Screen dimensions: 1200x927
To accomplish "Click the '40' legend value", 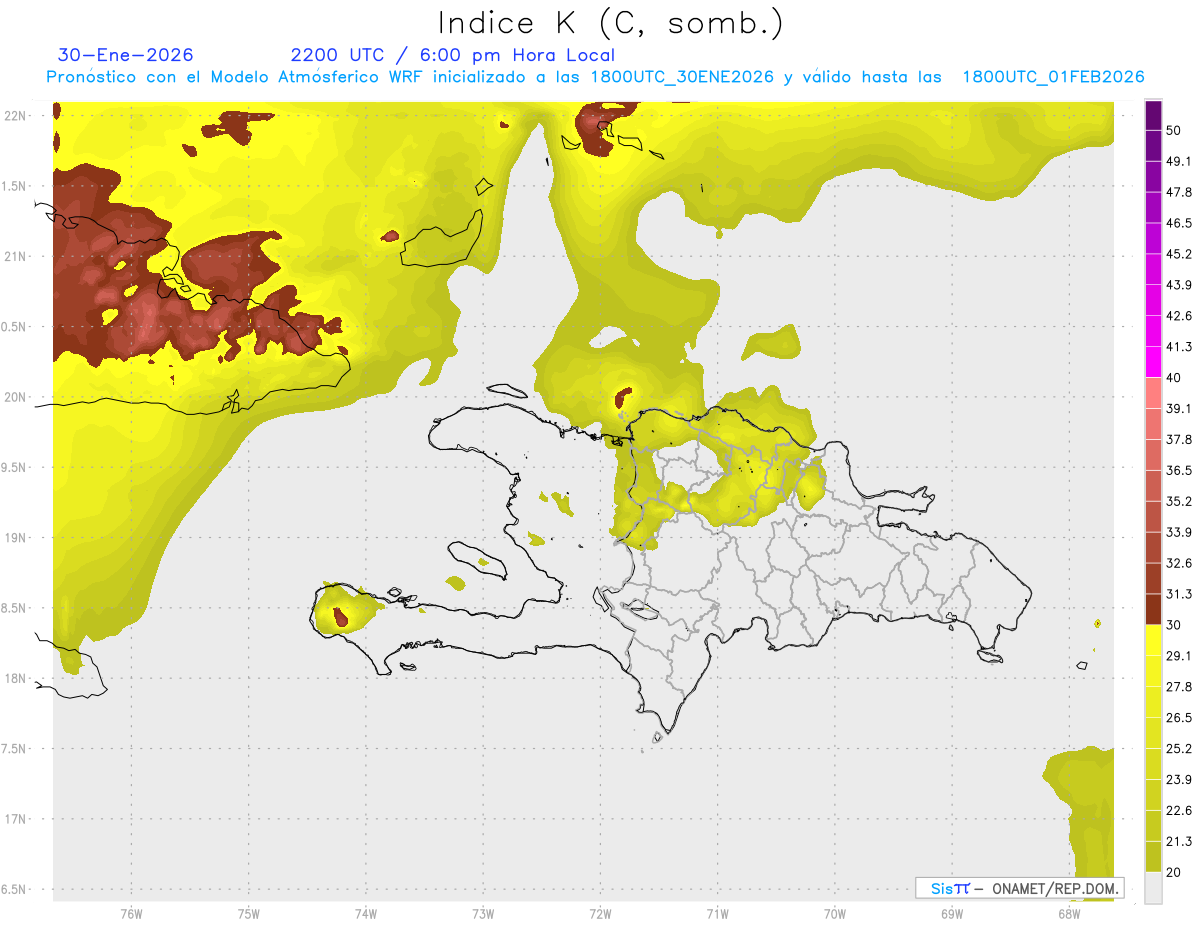I will pyautogui.click(x=1175, y=378).
